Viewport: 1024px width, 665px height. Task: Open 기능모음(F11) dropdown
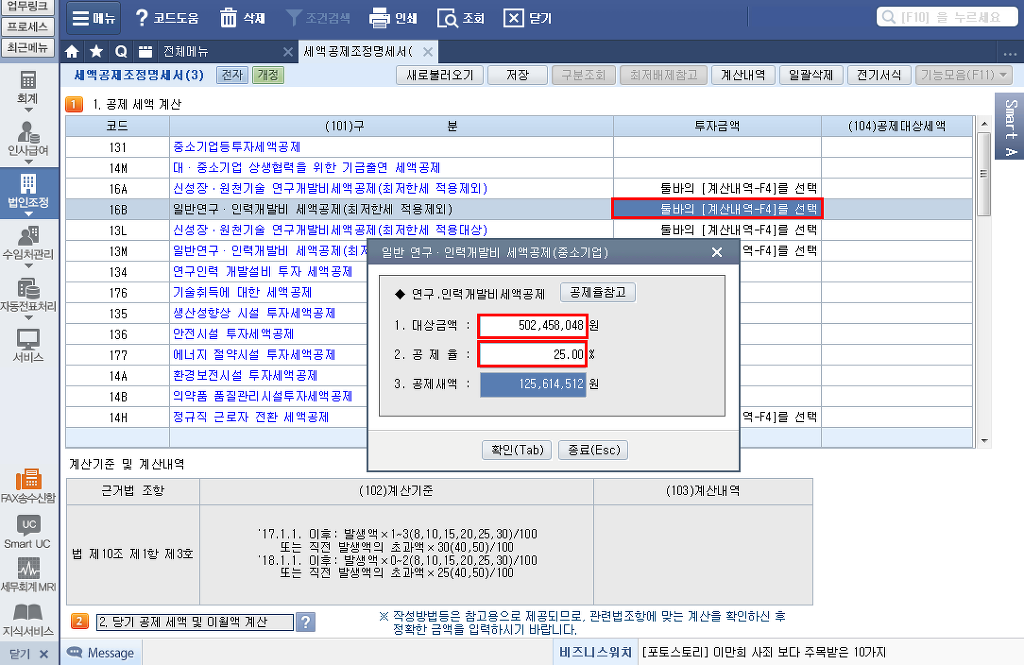coord(964,75)
